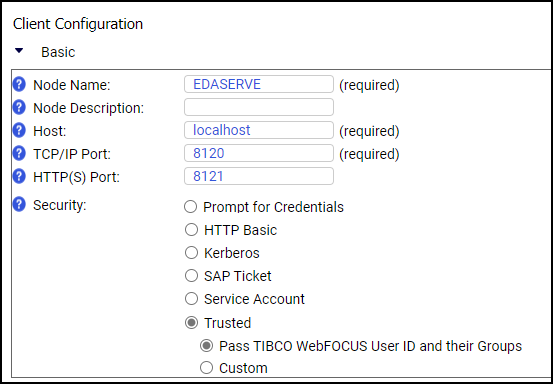The image size is (553, 384).
Task: Select Service Account radio button
Action: click(x=191, y=299)
